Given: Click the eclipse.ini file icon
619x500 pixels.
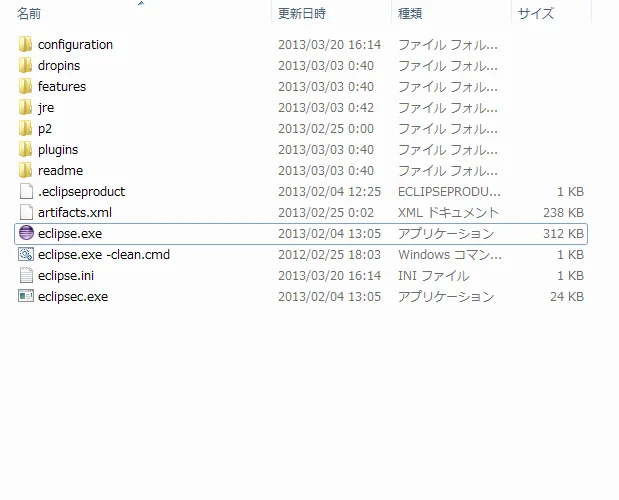Looking at the screenshot, I should click(26, 275).
